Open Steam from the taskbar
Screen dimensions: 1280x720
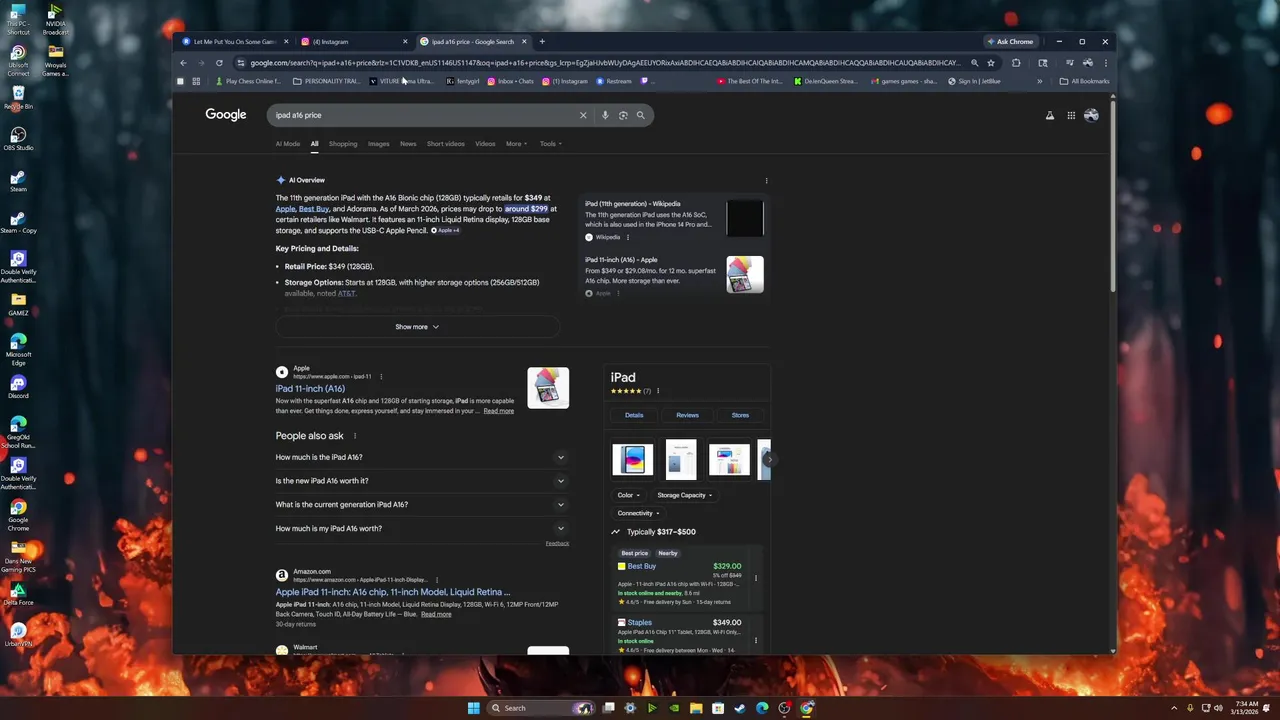pos(740,708)
